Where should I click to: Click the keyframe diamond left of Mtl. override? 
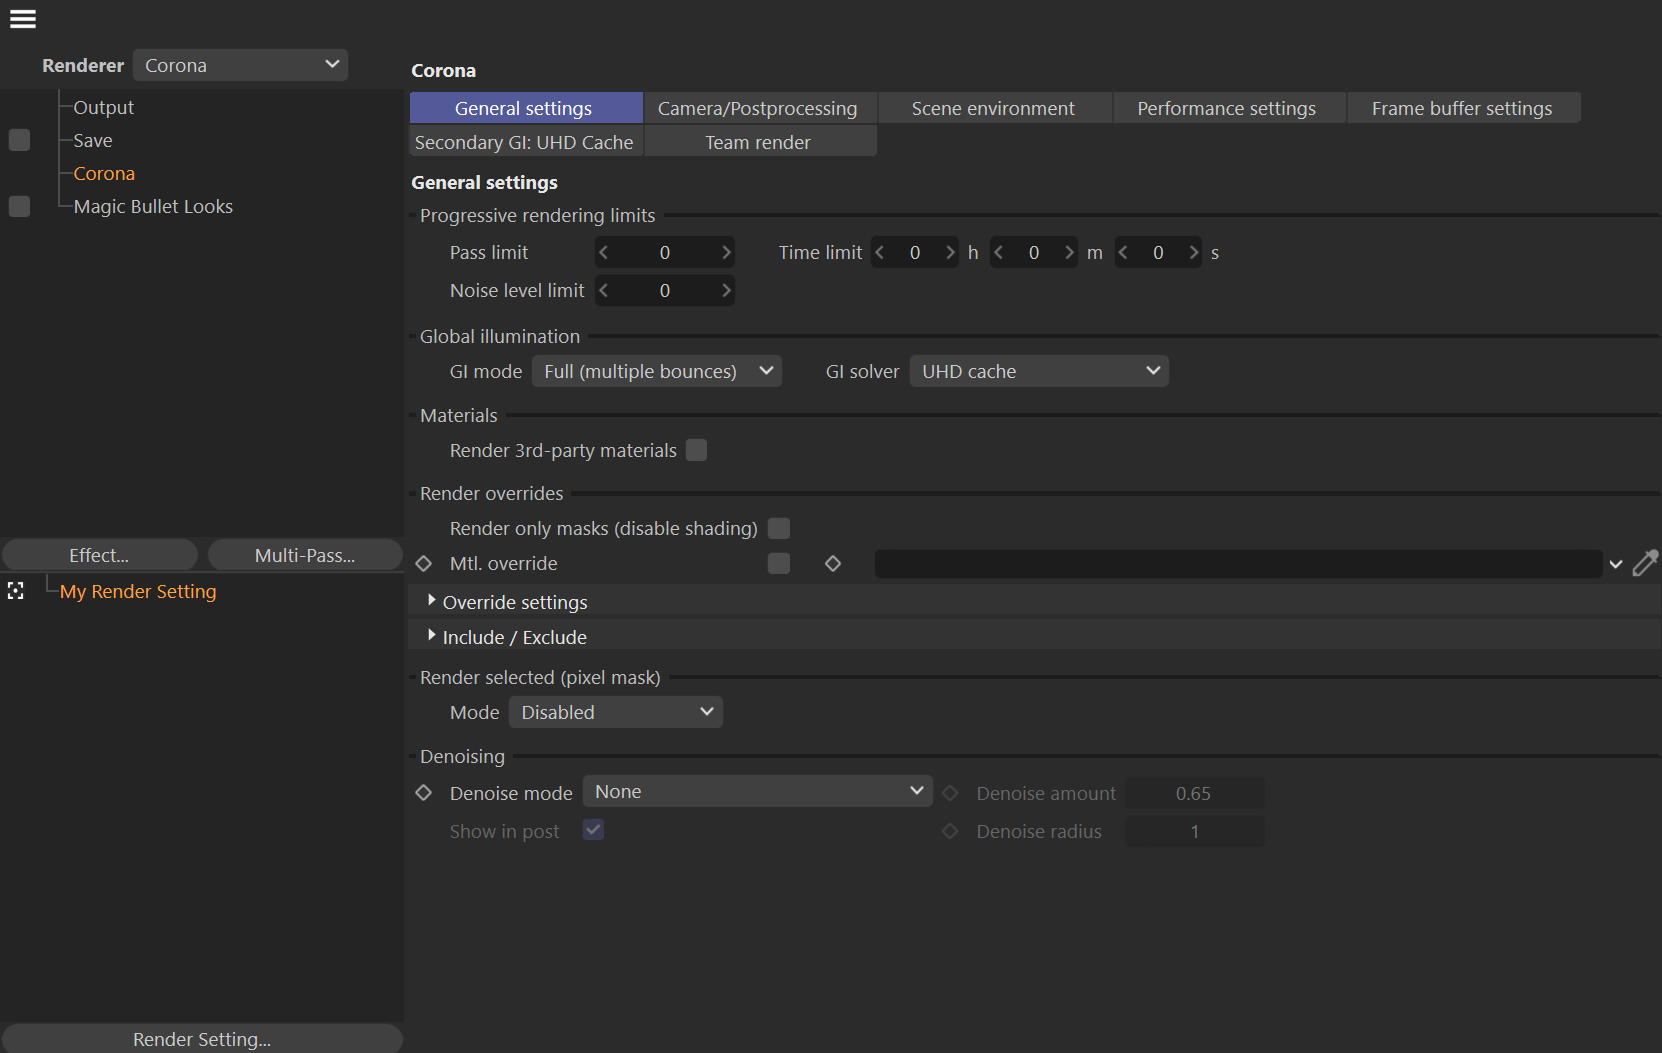tap(424, 564)
